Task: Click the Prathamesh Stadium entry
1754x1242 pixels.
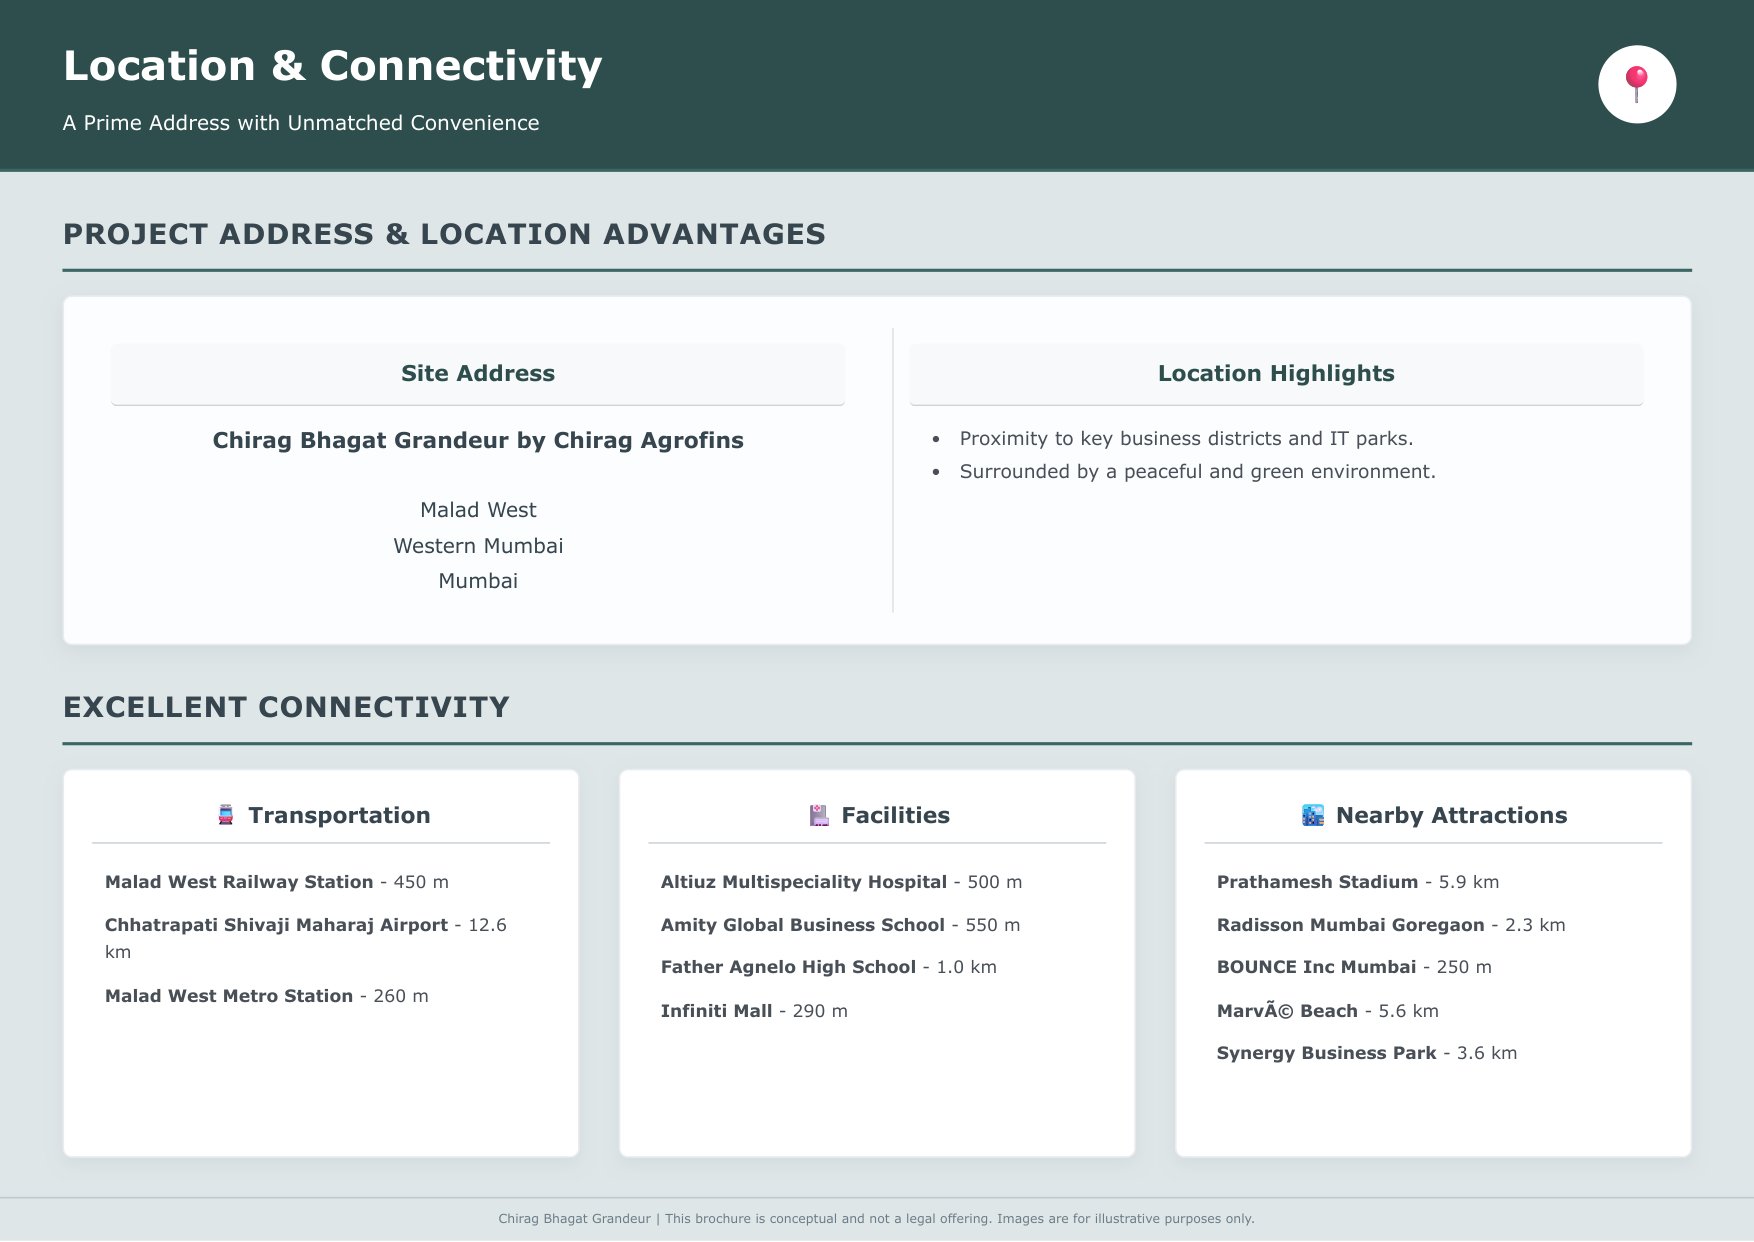Action: coord(1358,882)
